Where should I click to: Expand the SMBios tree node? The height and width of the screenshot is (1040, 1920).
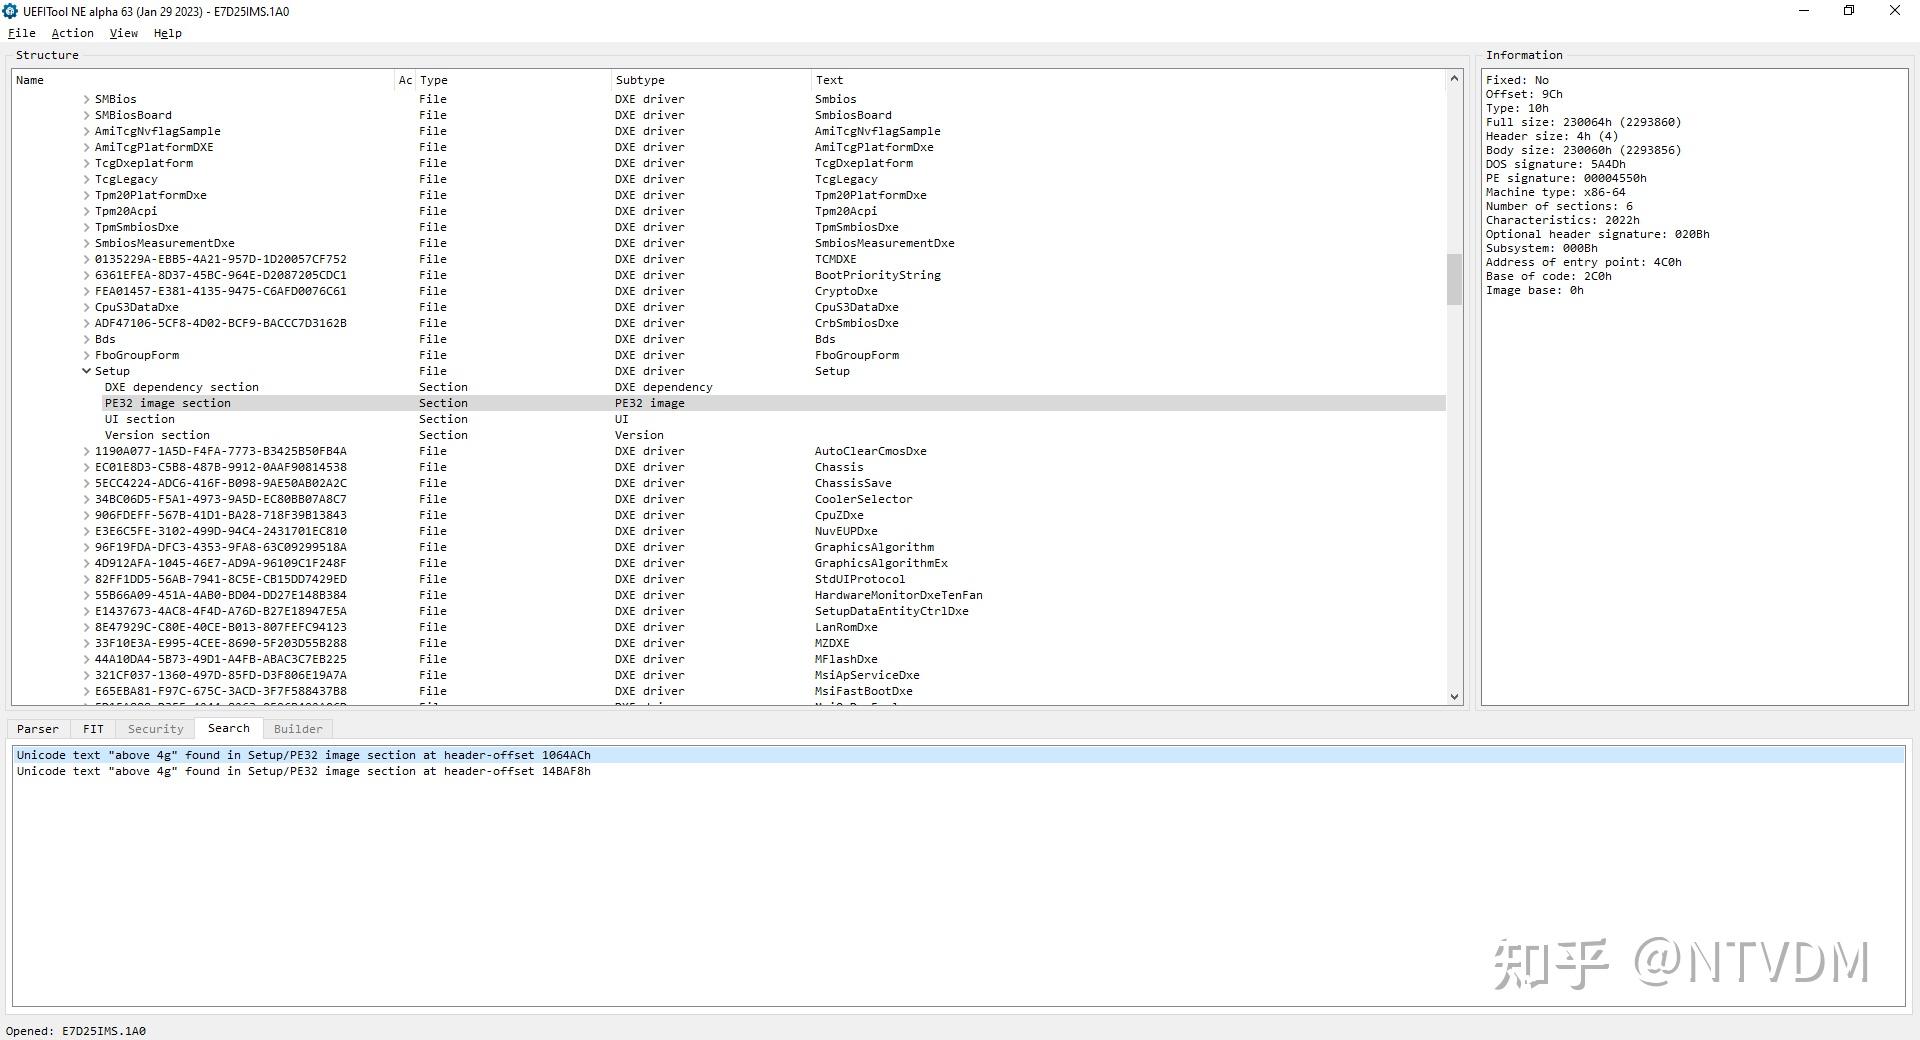coord(86,98)
